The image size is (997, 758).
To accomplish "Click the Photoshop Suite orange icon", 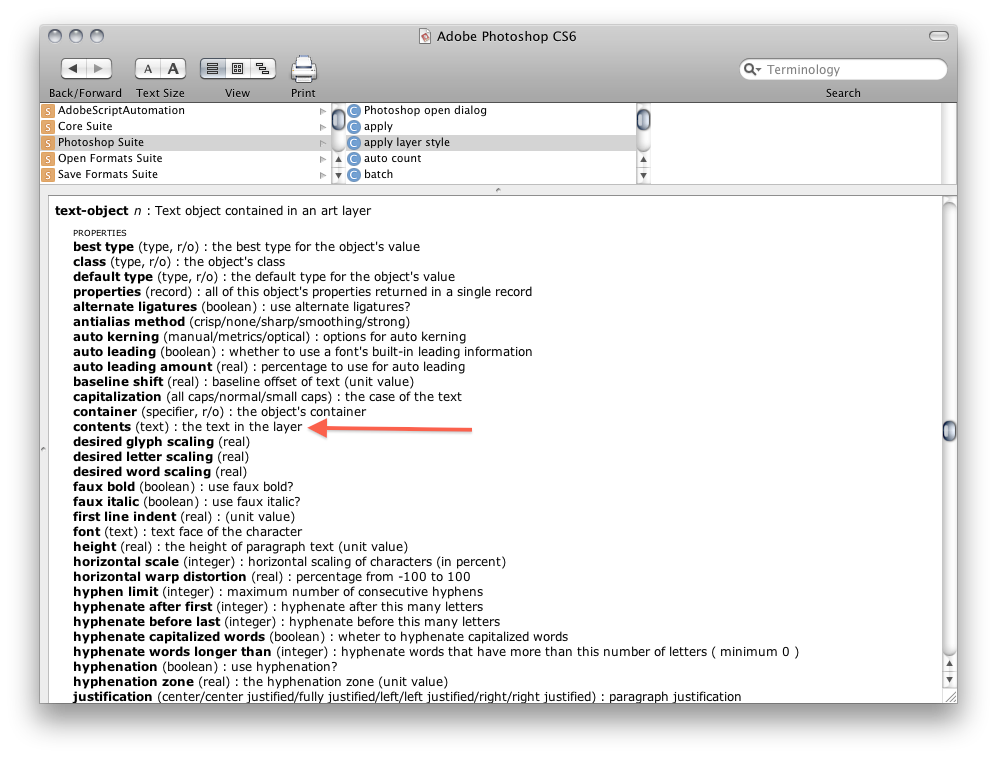I will 48,142.
